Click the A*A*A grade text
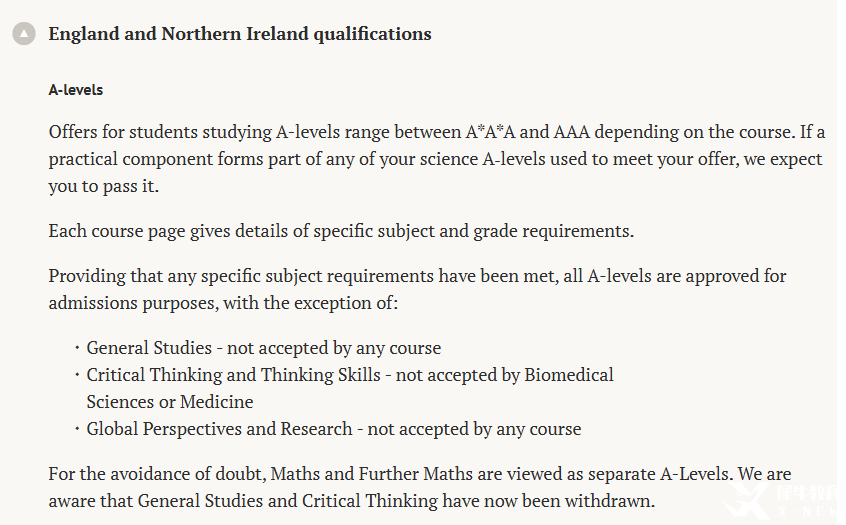This screenshot has height=525, width=846. pos(492,132)
